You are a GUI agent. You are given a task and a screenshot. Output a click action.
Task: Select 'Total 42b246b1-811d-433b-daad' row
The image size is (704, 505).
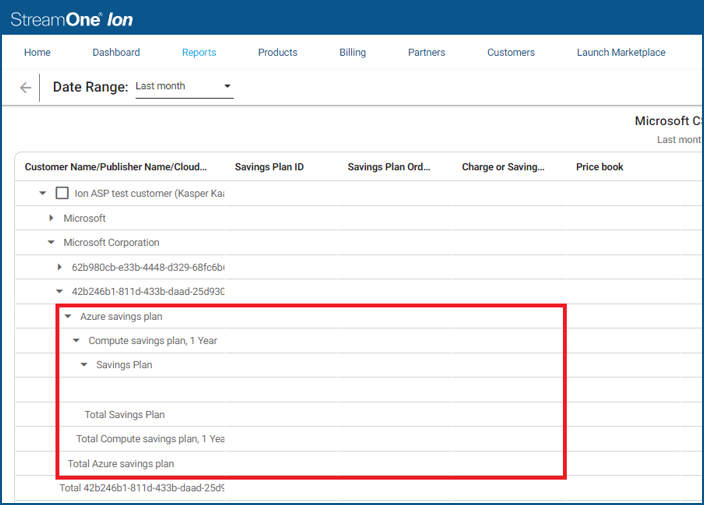(x=142, y=488)
